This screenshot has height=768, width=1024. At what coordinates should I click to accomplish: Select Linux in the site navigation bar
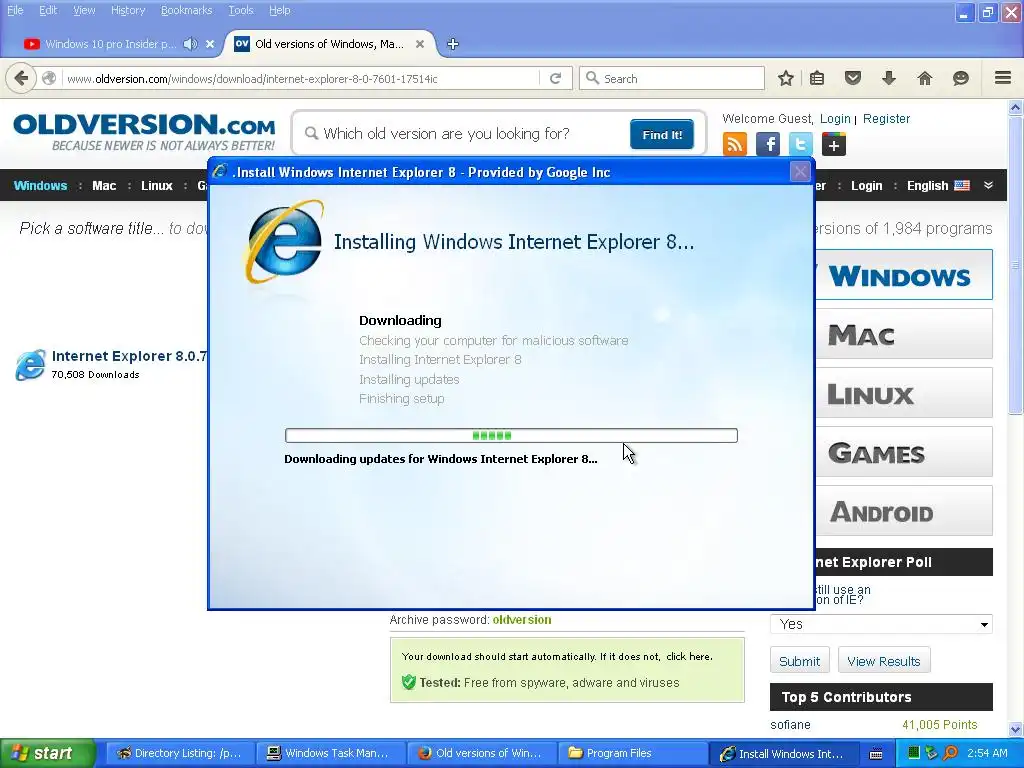(157, 185)
